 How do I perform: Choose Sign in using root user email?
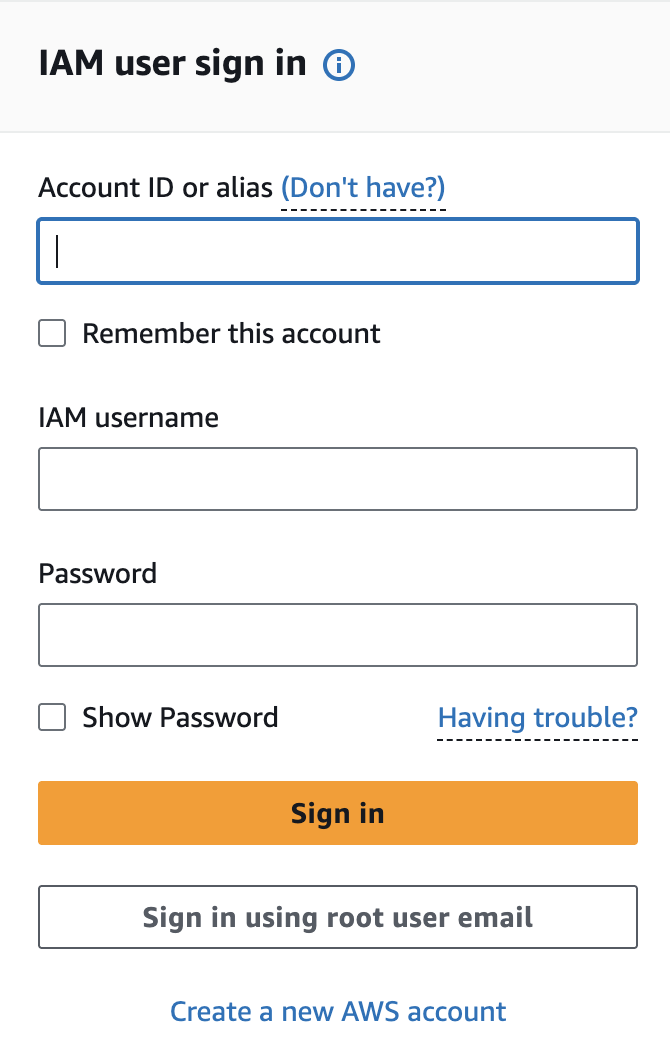click(337, 917)
